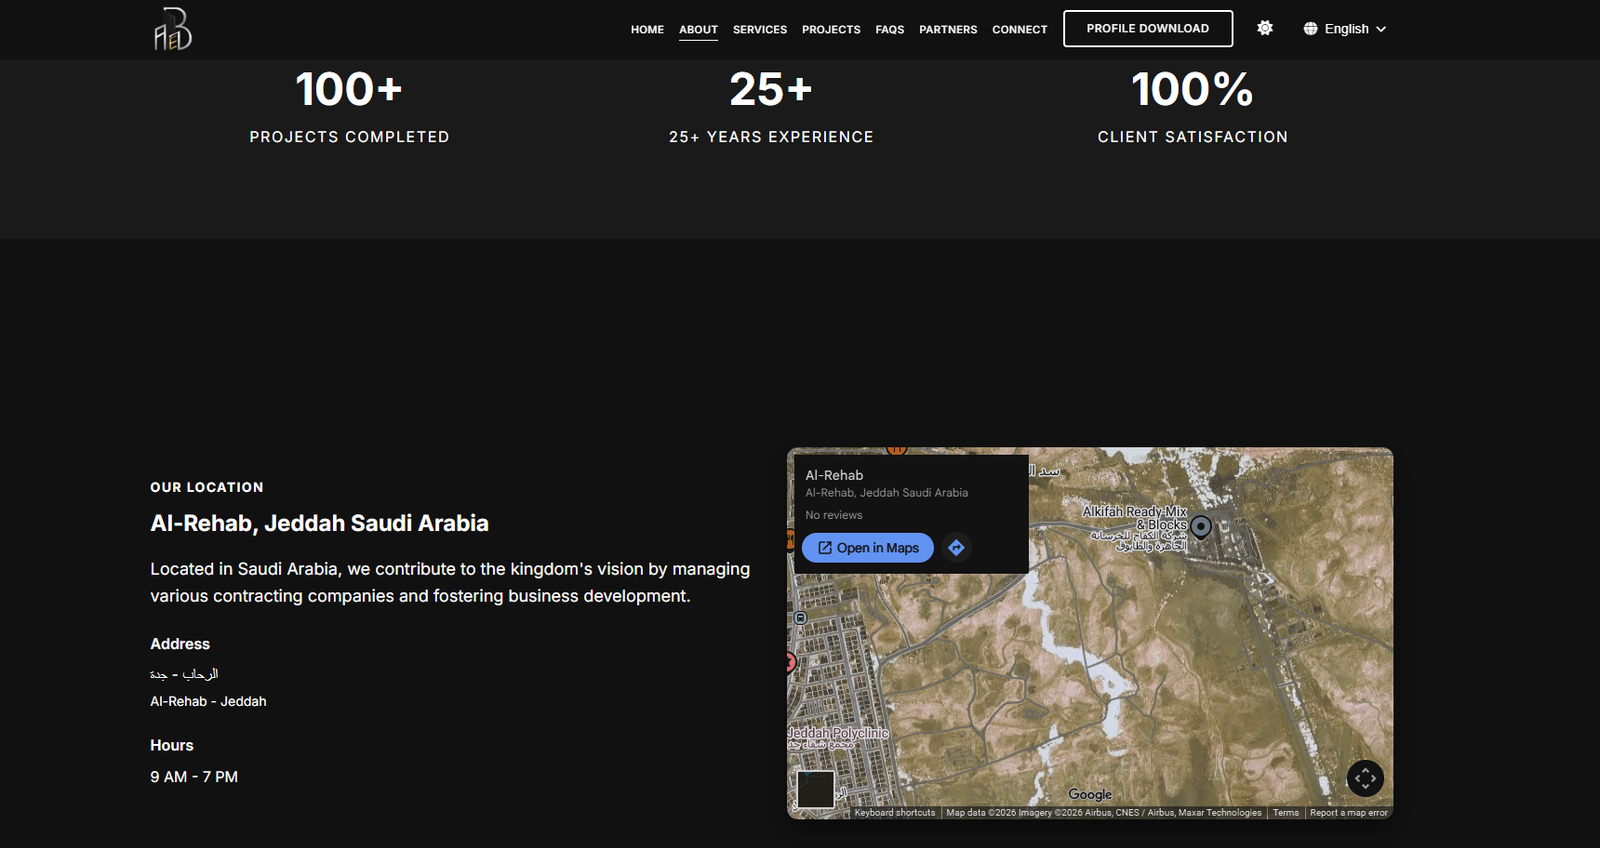Image resolution: width=1600 pixels, height=848 pixels.
Task: Select the SERVICES nav item
Action: (x=760, y=30)
